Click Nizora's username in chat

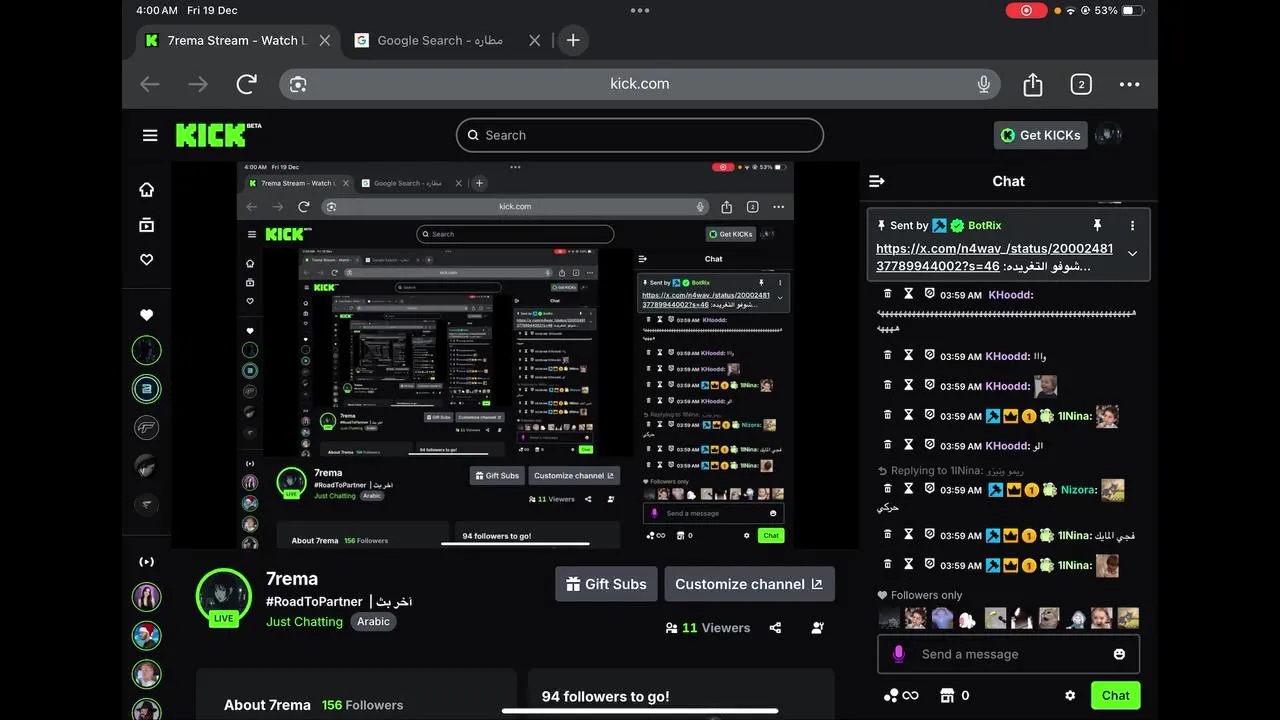point(1079,489)
